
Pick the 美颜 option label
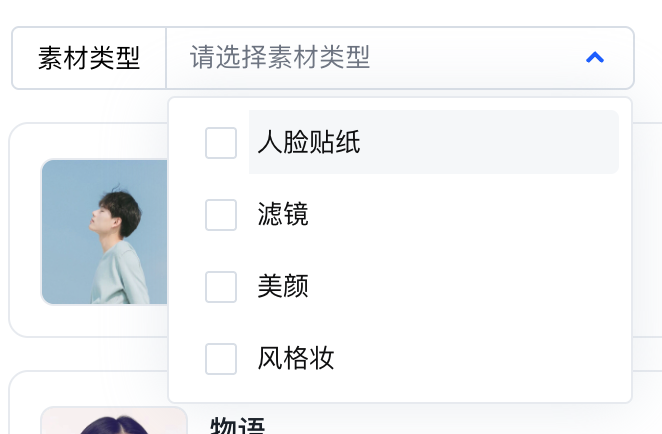click(283, 287)
